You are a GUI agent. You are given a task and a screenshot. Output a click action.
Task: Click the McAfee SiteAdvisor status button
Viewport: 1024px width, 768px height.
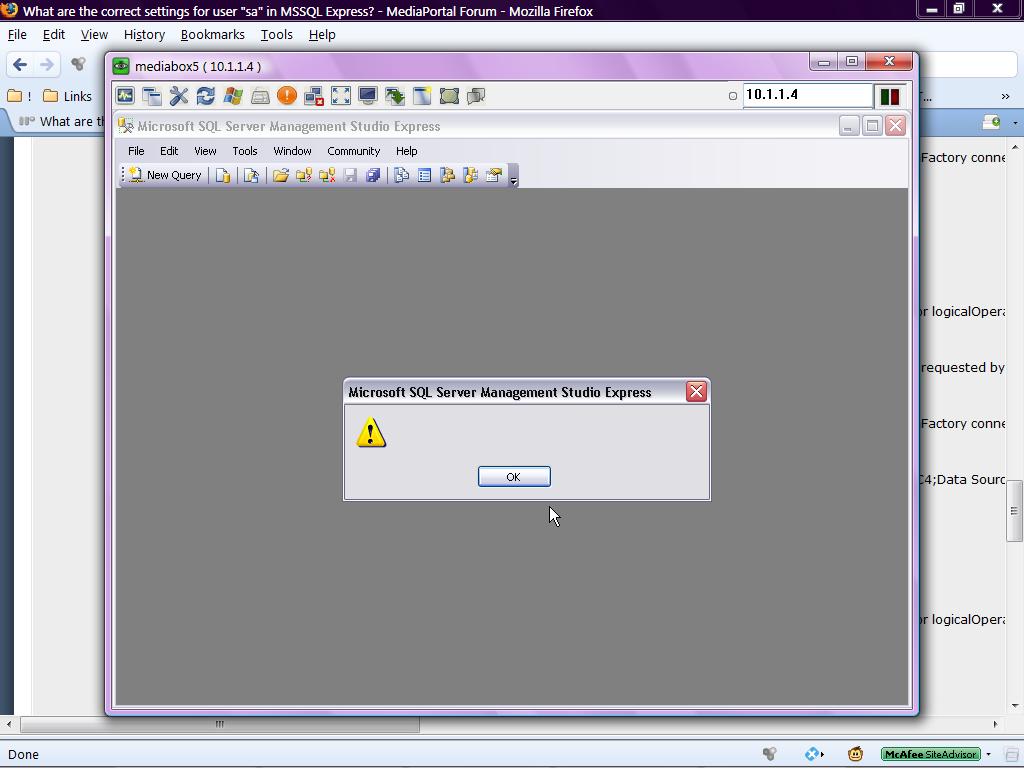[931, 754]
